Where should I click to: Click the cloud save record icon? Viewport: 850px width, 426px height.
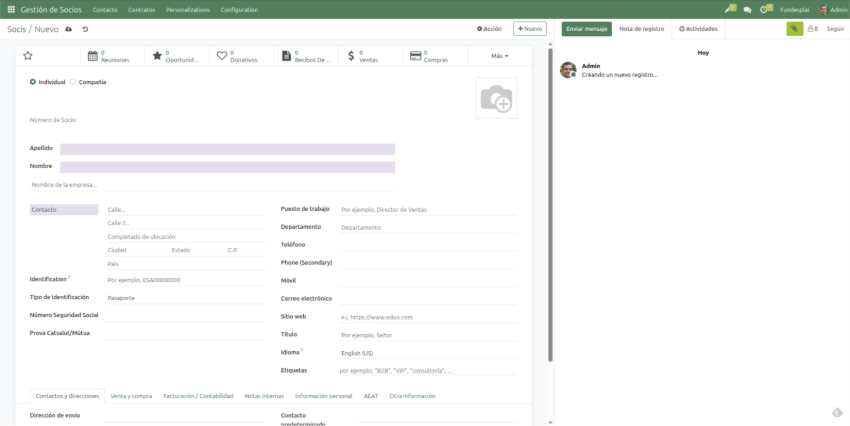[69, 29]
